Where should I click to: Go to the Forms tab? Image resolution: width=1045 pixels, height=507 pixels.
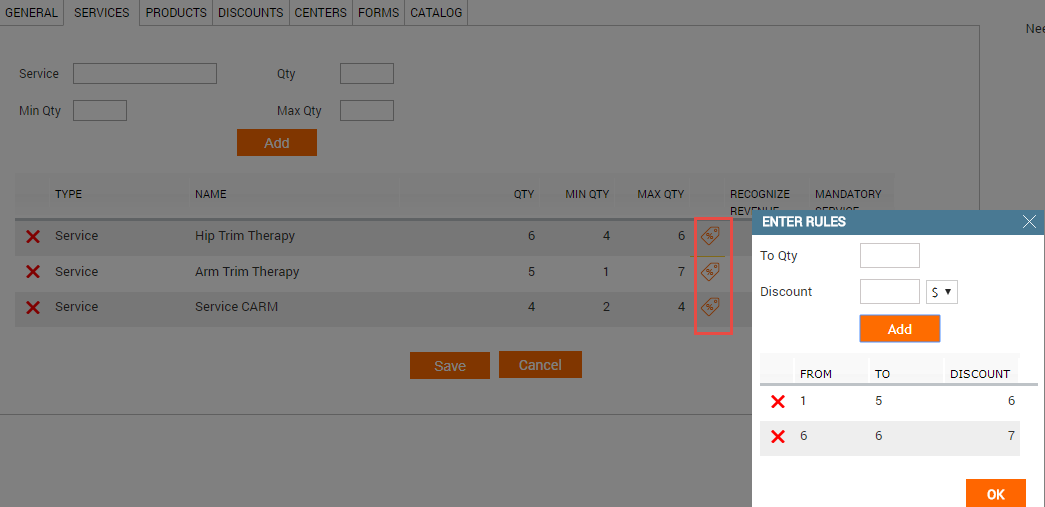point(379,13)
